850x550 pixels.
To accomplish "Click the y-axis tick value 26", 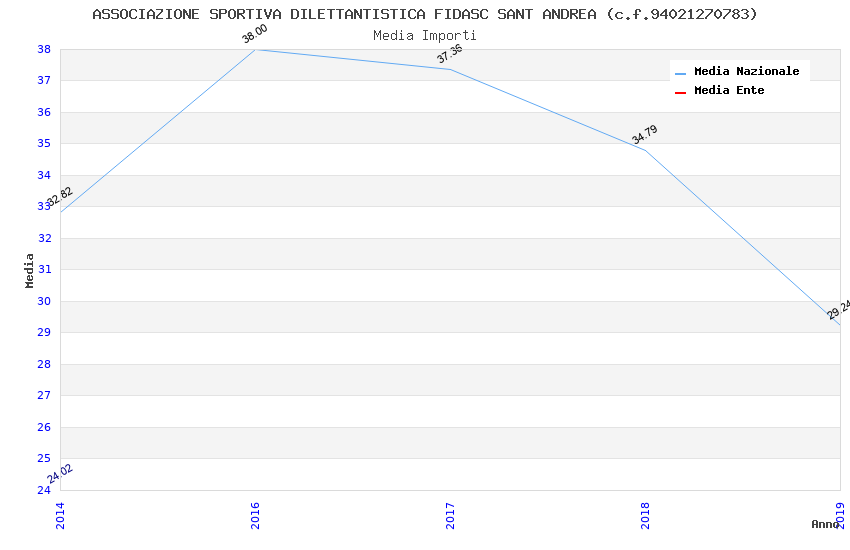I will pos(44,427).
